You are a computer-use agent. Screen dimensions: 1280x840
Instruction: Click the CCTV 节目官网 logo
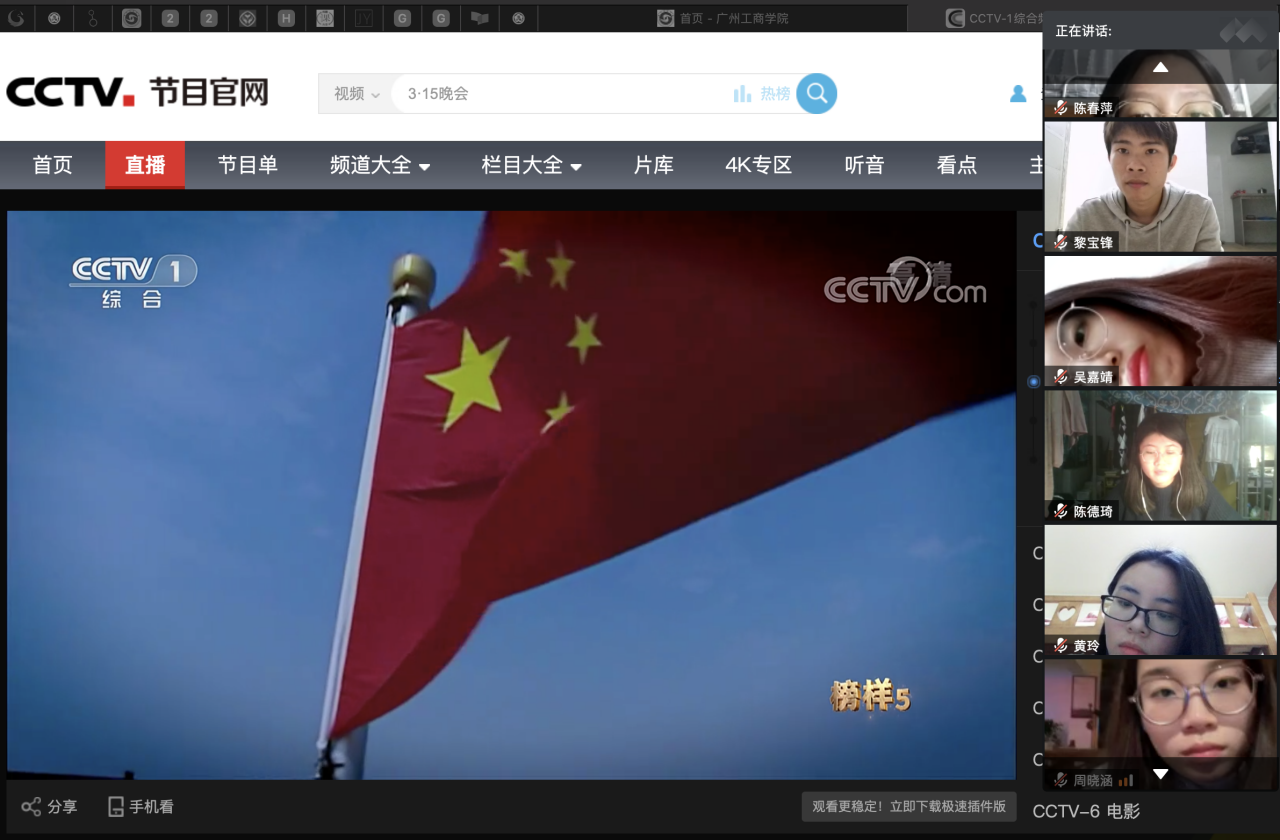click(x=137, y=93)
